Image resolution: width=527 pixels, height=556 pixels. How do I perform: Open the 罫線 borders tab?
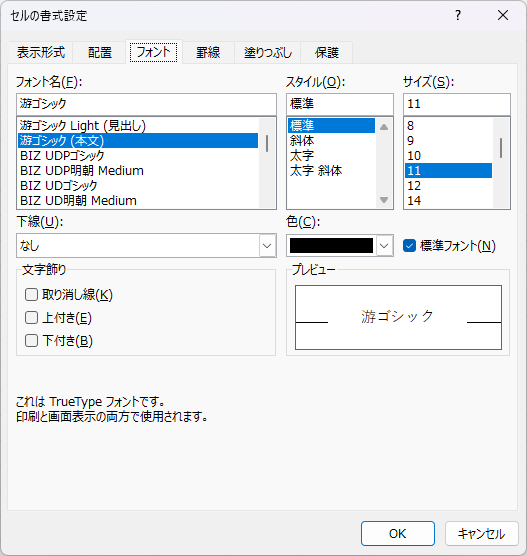click(x=208, y=52)
